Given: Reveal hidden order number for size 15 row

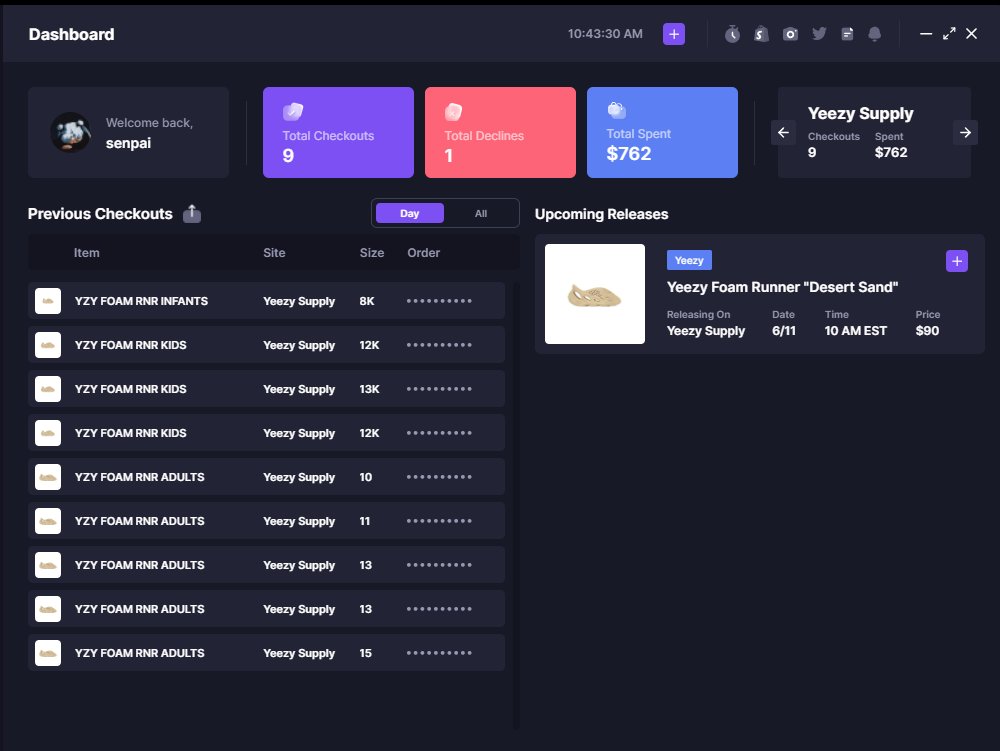Looking at the screenshot, I should pyautogui.click(x=439, y=653).
